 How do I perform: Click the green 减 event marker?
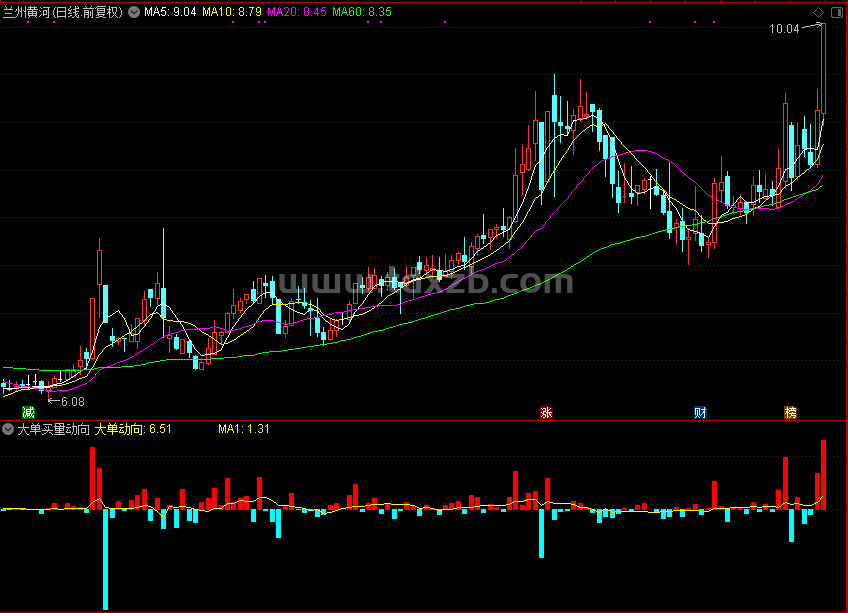(x=28, y=412)
